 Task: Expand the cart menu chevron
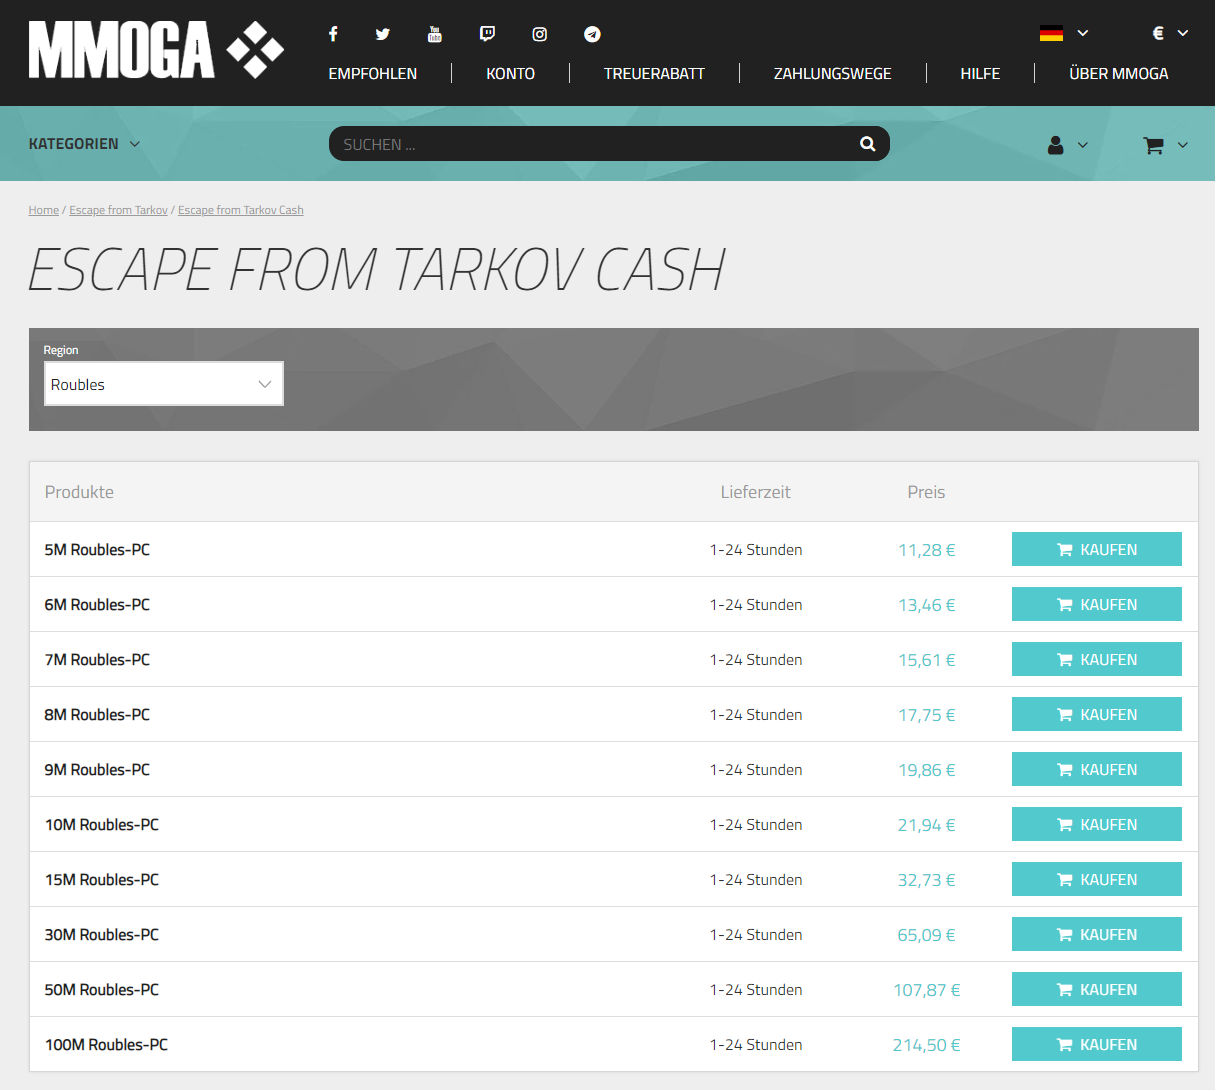(1183, 145)
